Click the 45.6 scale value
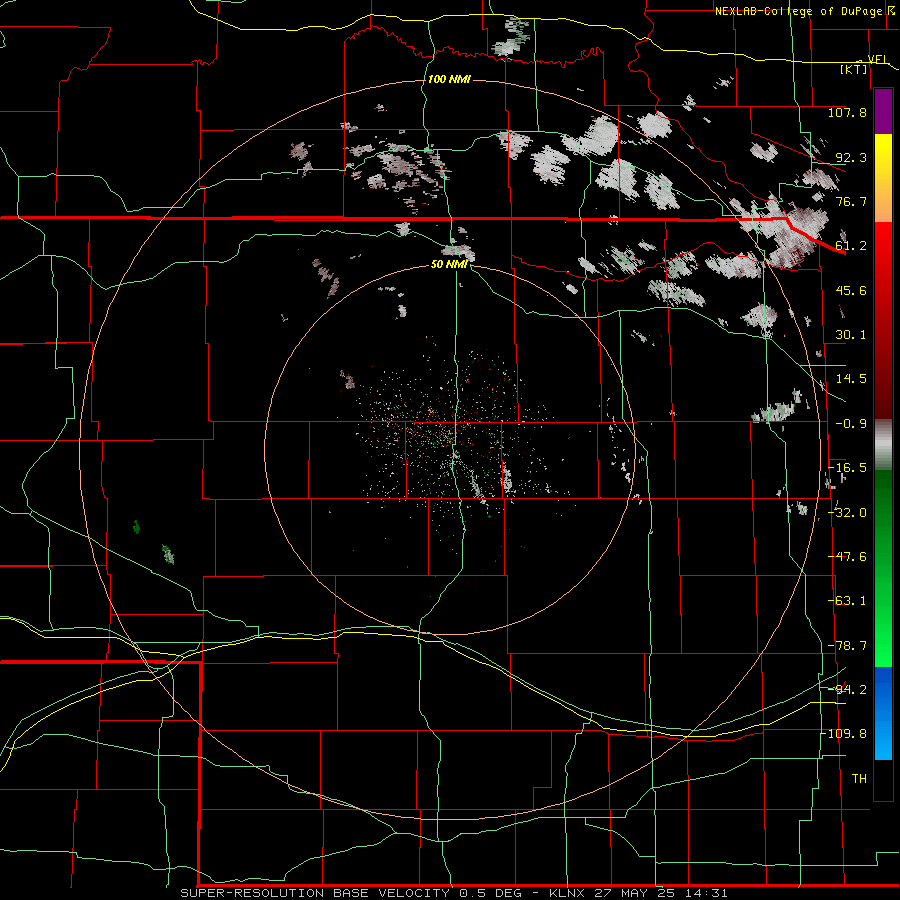The width and height of the screenshot is (900, 900). 851,290
